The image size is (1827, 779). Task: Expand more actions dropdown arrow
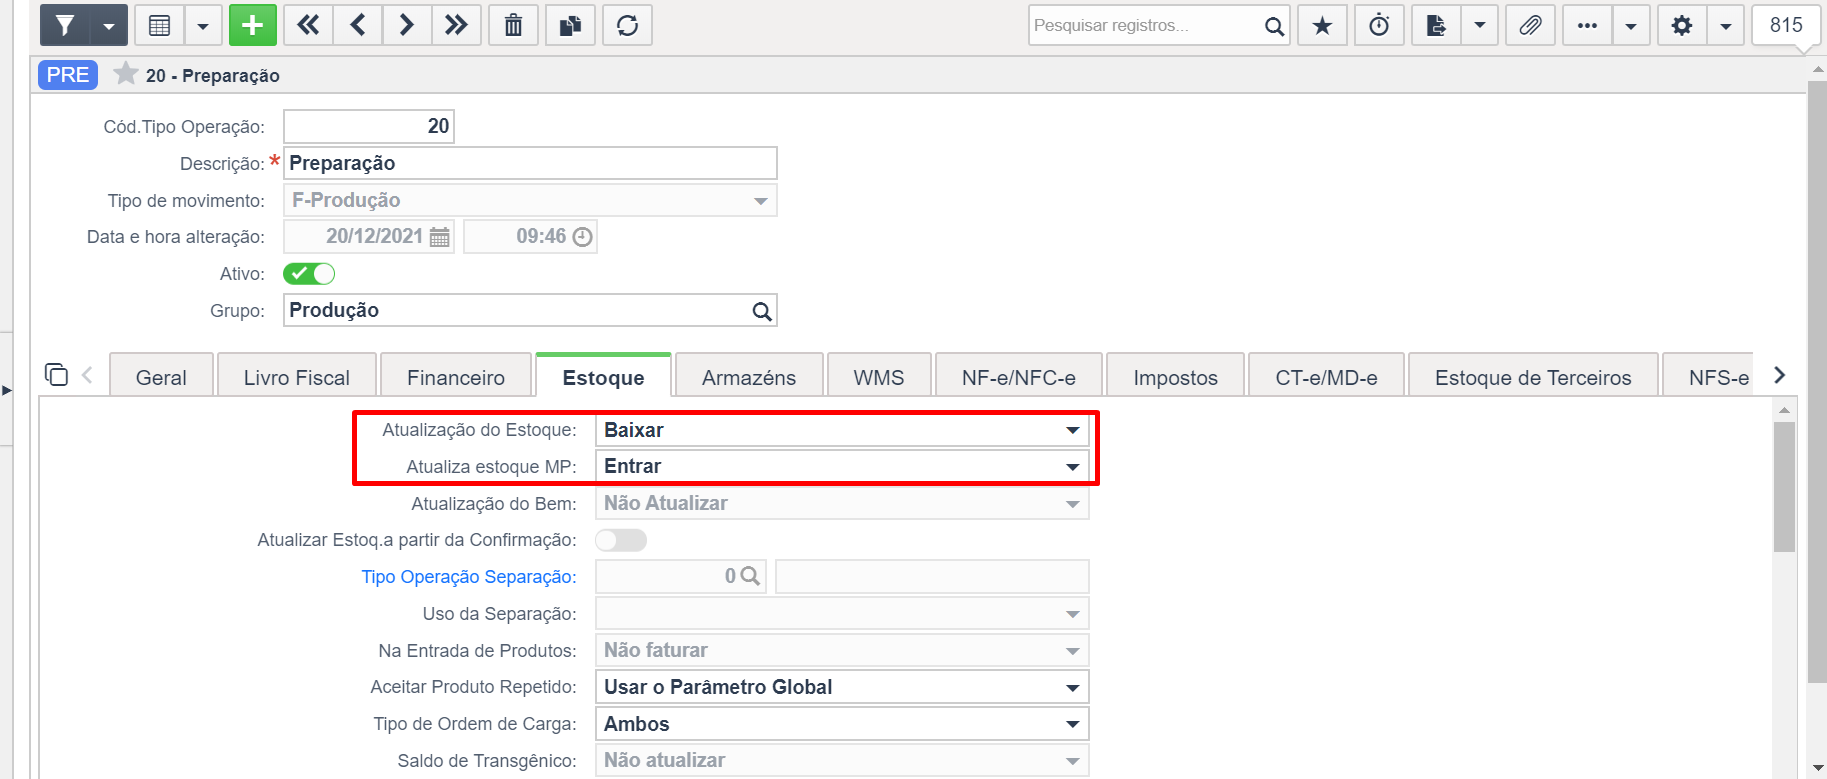[x=1631, y=25]
